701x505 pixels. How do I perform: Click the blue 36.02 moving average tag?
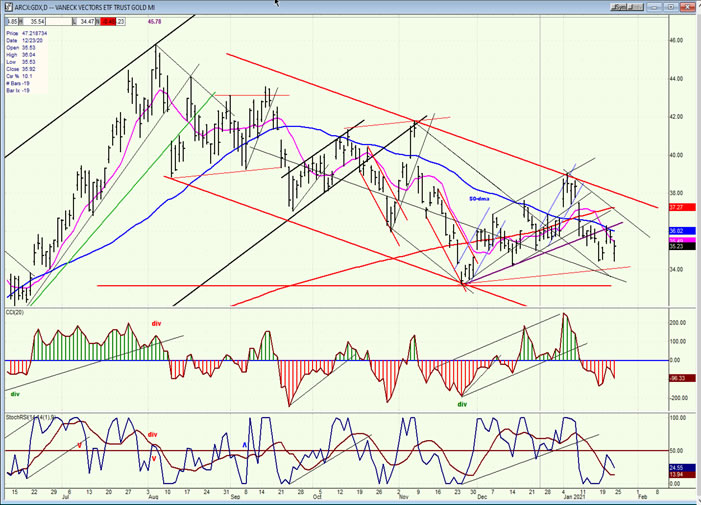(x=676, y=231)
